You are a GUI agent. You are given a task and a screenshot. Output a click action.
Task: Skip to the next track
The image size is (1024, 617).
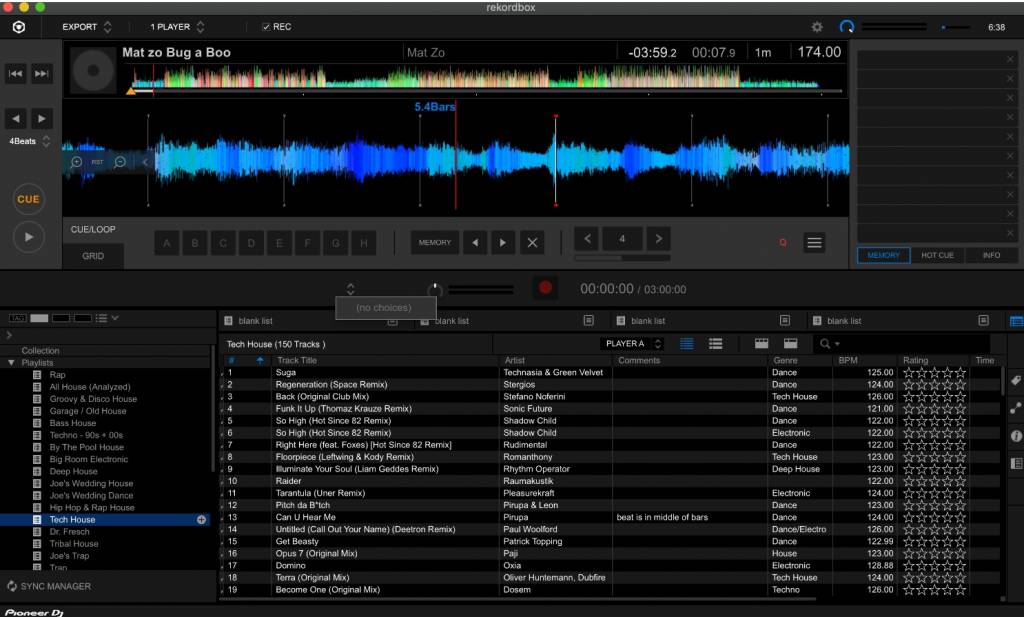coord(42,73)
